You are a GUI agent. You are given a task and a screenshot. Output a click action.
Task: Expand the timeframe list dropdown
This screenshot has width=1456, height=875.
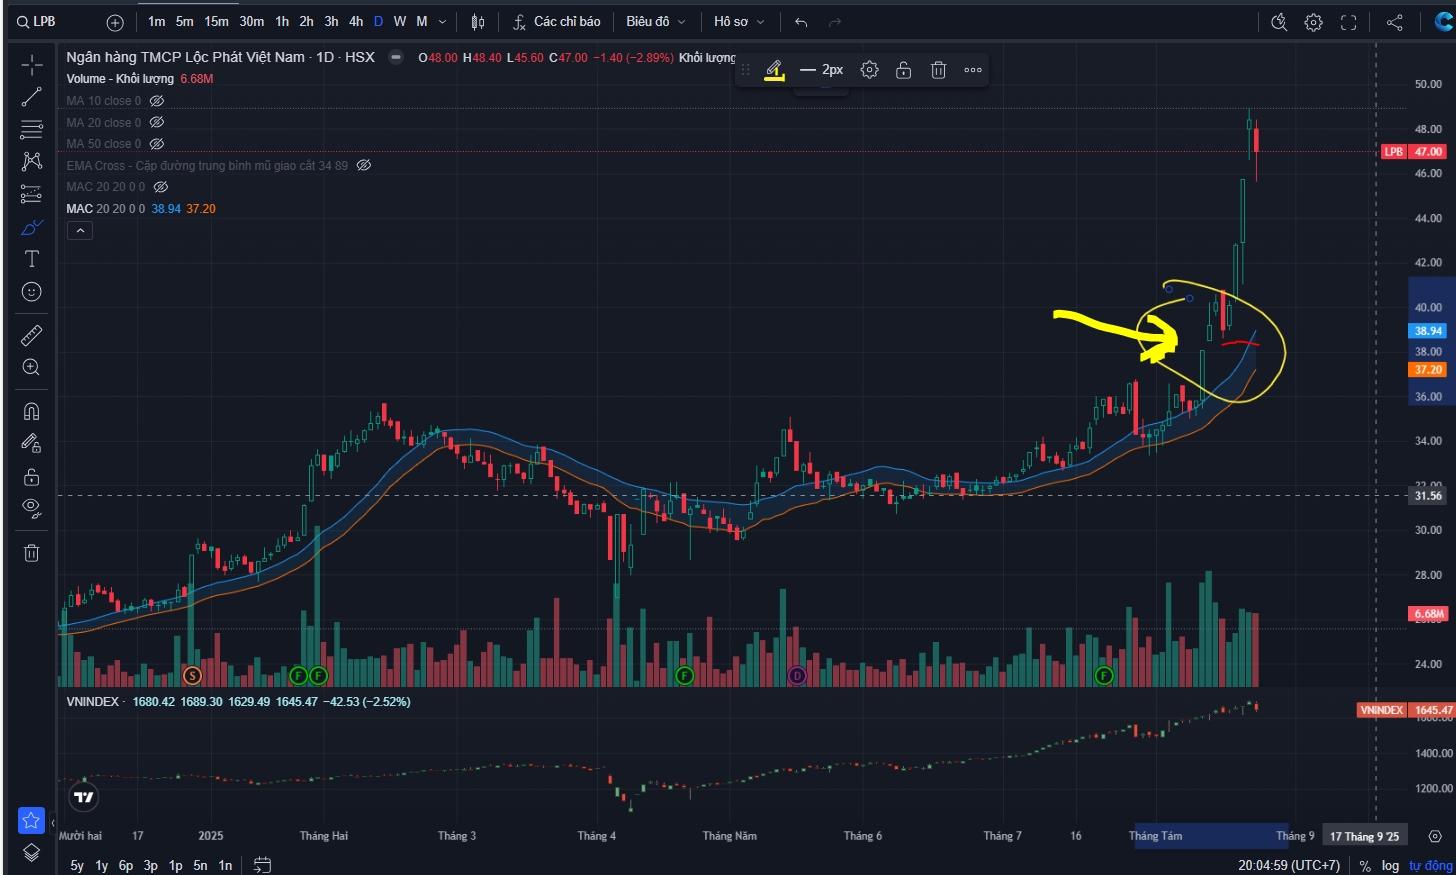[443, 22]
